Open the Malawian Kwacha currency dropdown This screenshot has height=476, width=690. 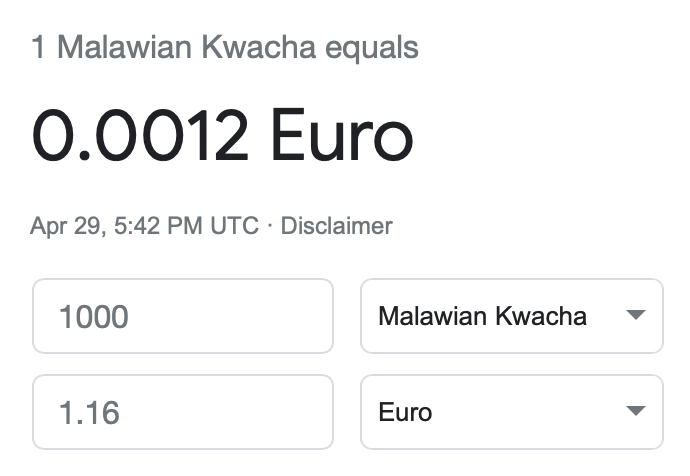tap(511, 316)
